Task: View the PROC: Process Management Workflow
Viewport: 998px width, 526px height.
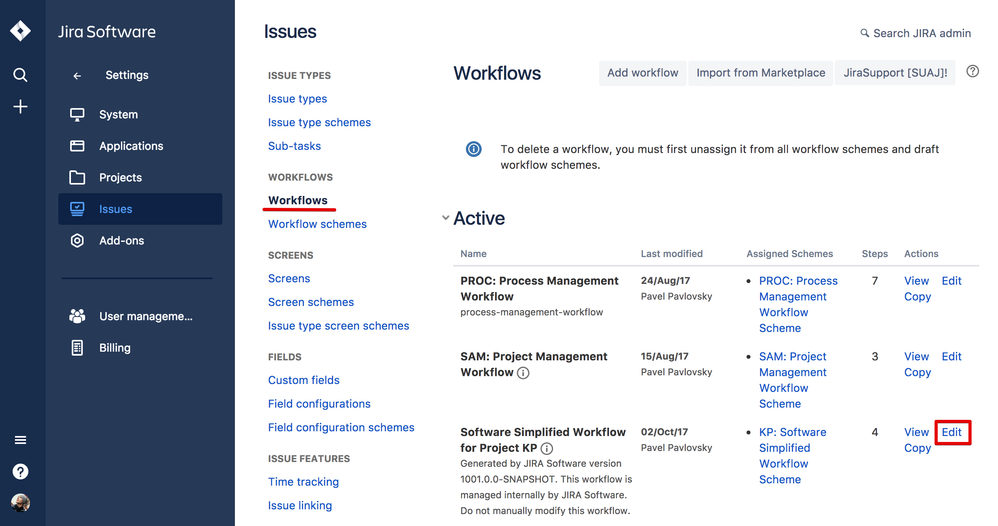Action: tap(917, 281)
